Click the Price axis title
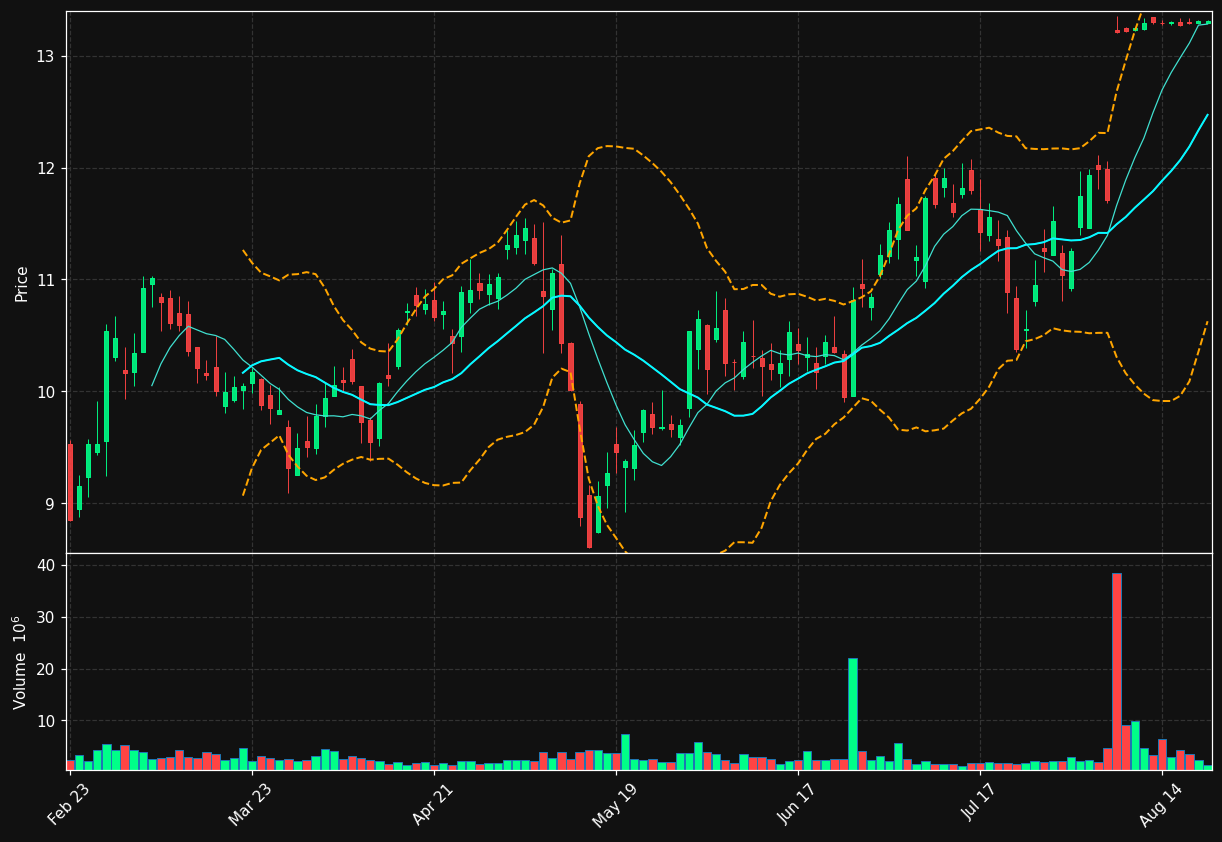The width and height of the screenshot is (1222, 842). 22,283
